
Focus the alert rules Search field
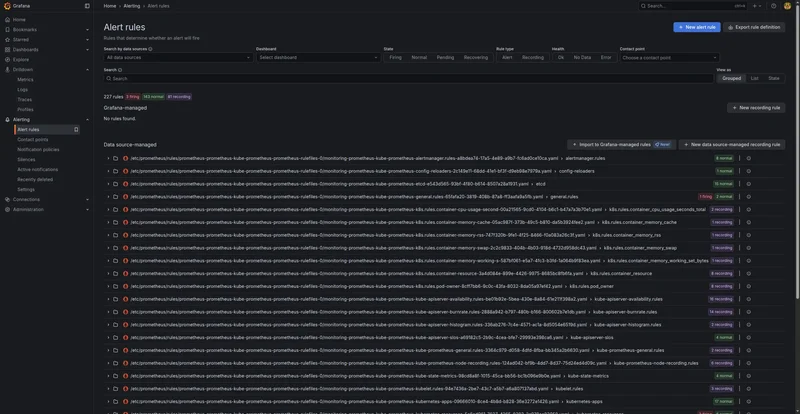coord(408,79)
